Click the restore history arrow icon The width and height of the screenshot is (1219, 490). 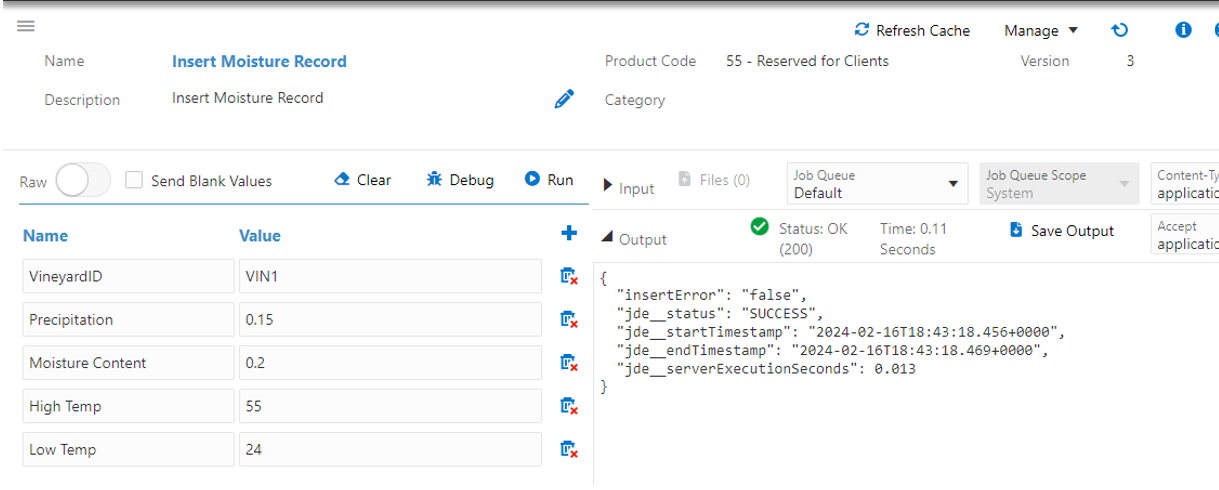1120,30
